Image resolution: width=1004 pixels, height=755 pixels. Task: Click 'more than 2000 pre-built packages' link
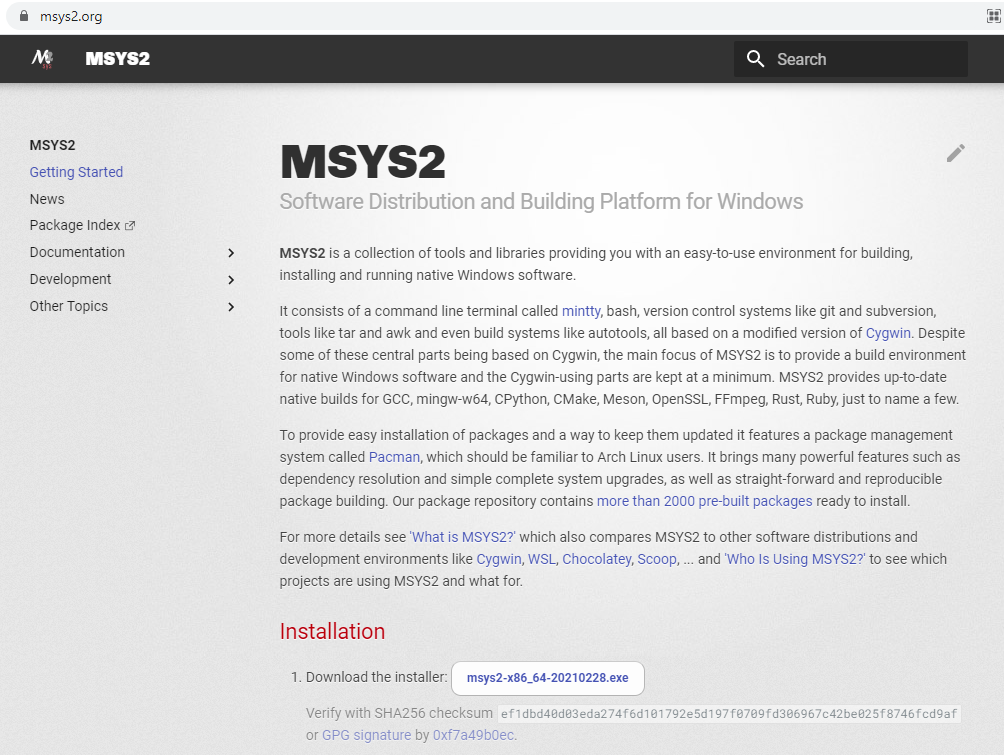coord(704,501)
